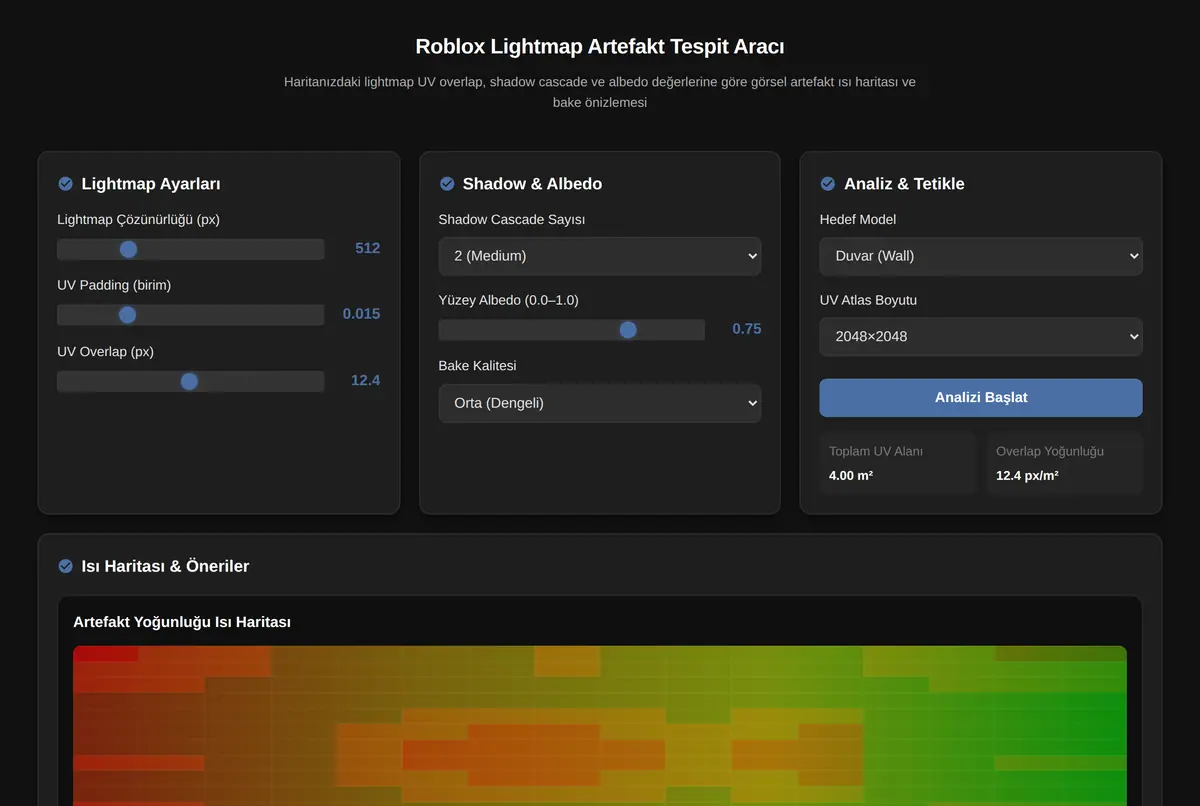
Task: Click the UV overlap value 12.4
Action: (x=365, y=380)
